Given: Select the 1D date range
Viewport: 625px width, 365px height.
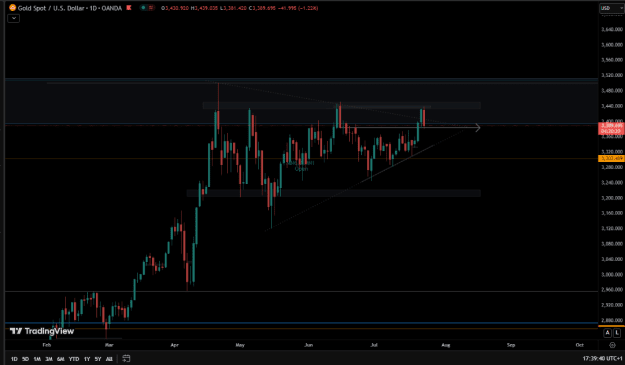Looking at the screenshot, I should click(14, 359).
